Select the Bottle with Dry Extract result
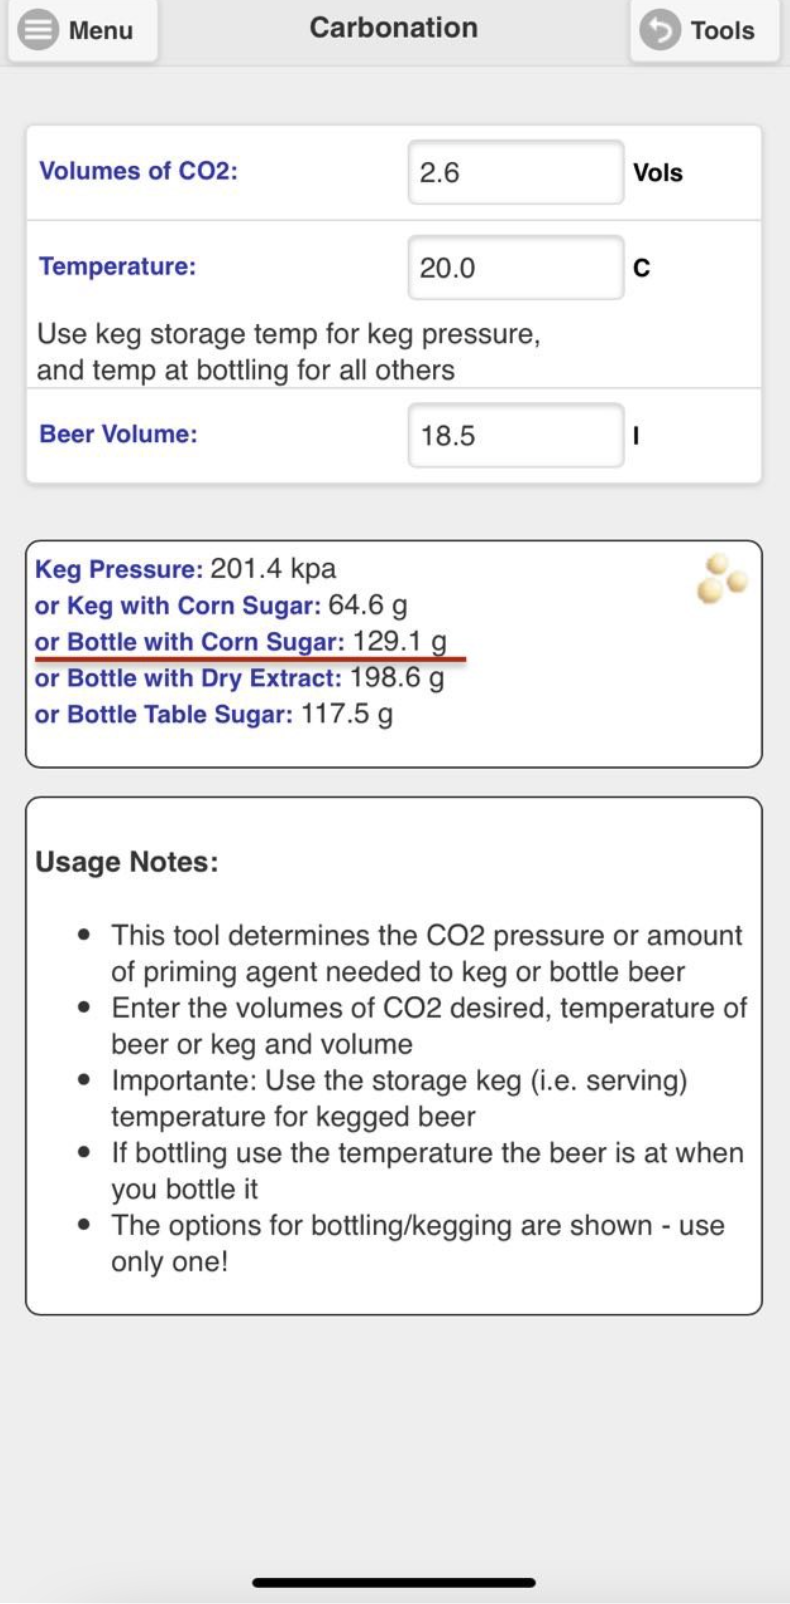790x1604 pixels. click(x=239, y=678)
